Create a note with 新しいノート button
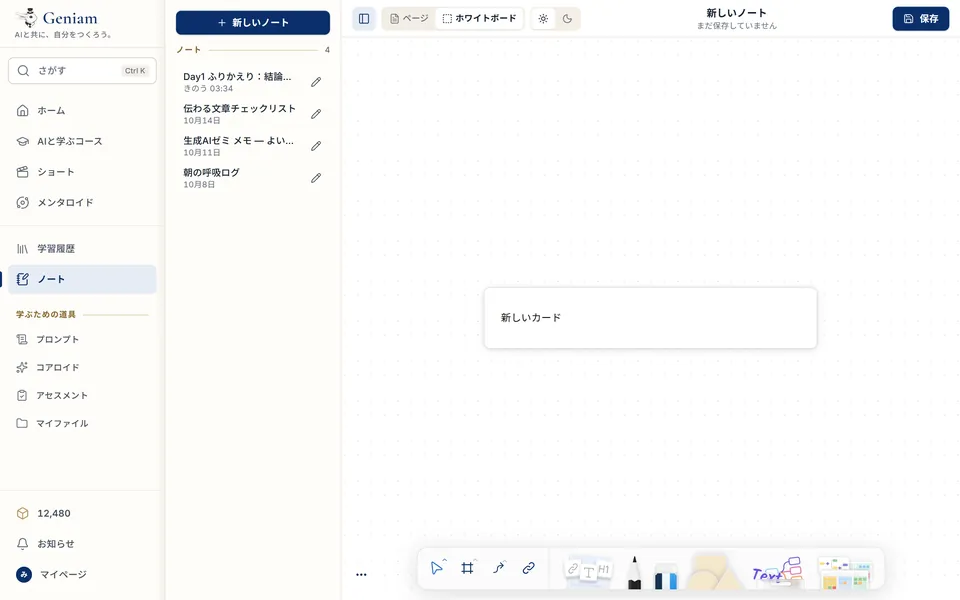The height and width of the screenshot is (600, 960). coord(253,23)
